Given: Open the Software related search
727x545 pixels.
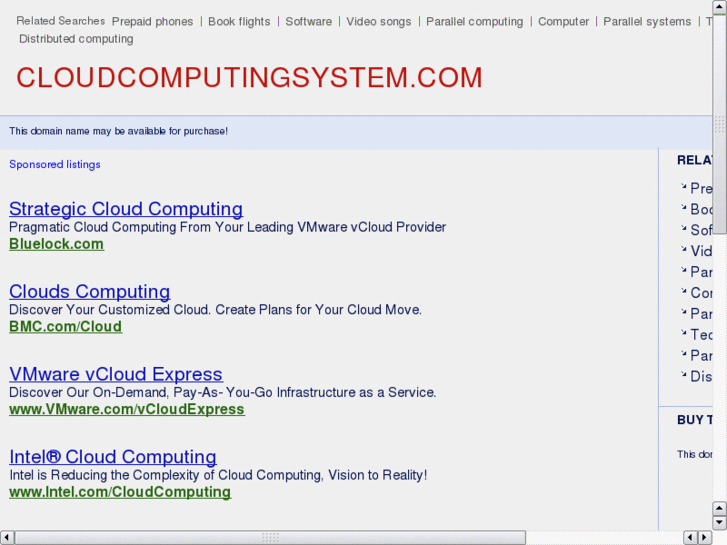Looking at the screenshot, I should pyautogui.click(x=308, y=22).
